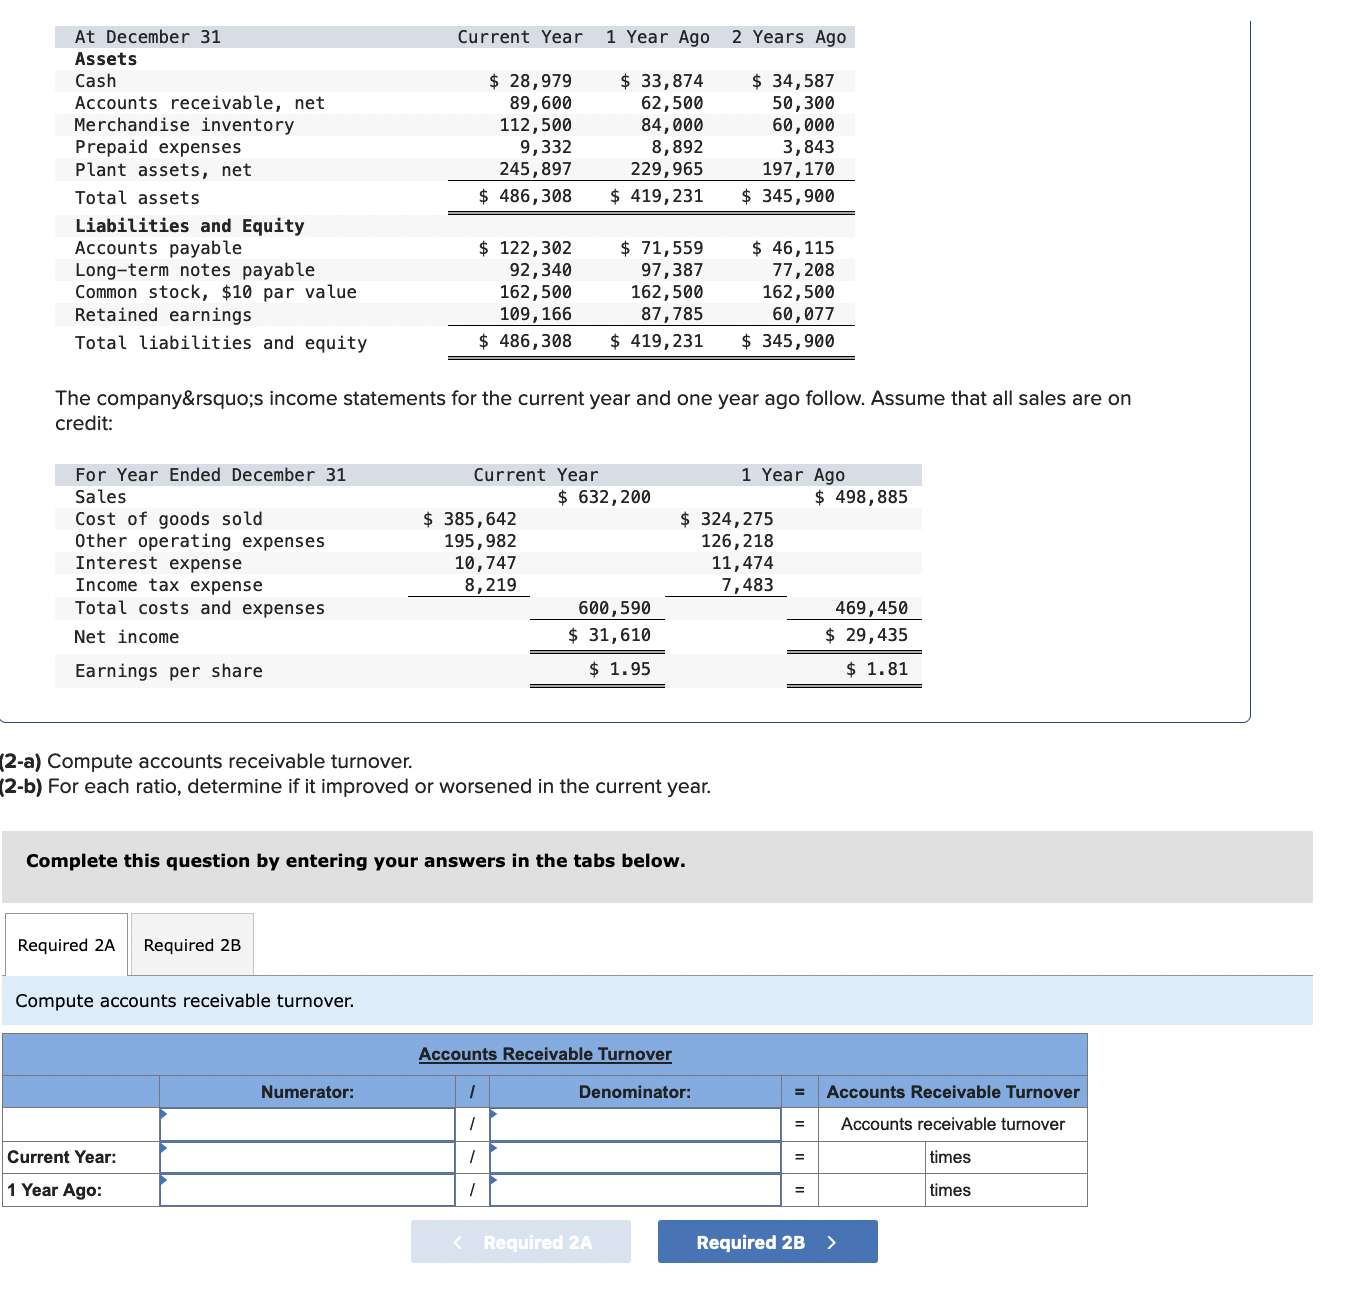1346x1300 pixels.
Task: Click the 'times' unit in Current Year row
Action: point(950,1157)
